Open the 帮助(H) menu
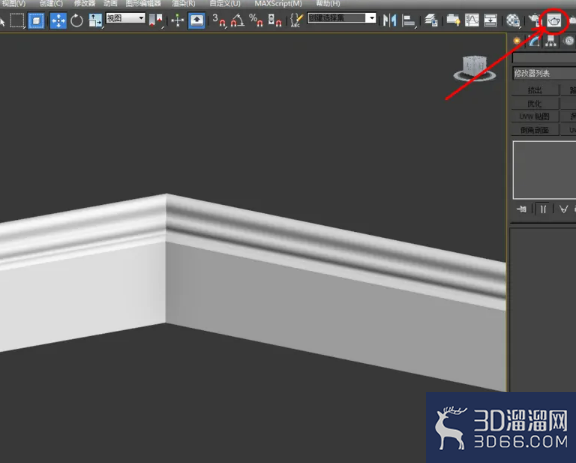This screenshot has height=463, width=576. tap(328, 4)
